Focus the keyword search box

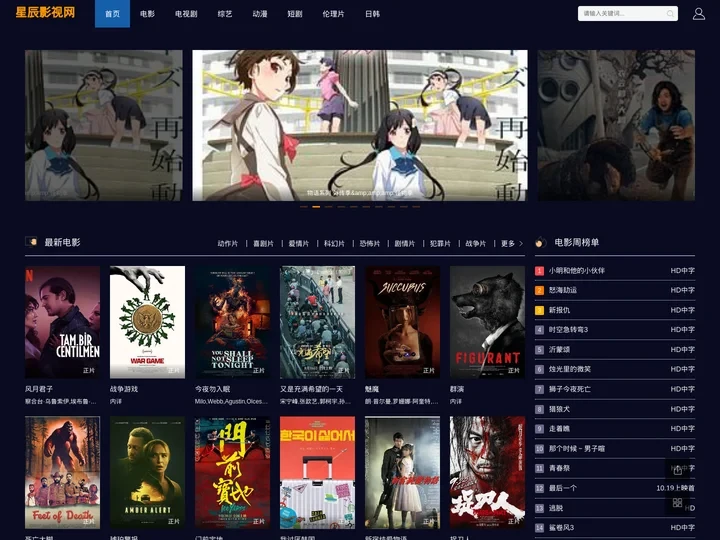[627, 14]
